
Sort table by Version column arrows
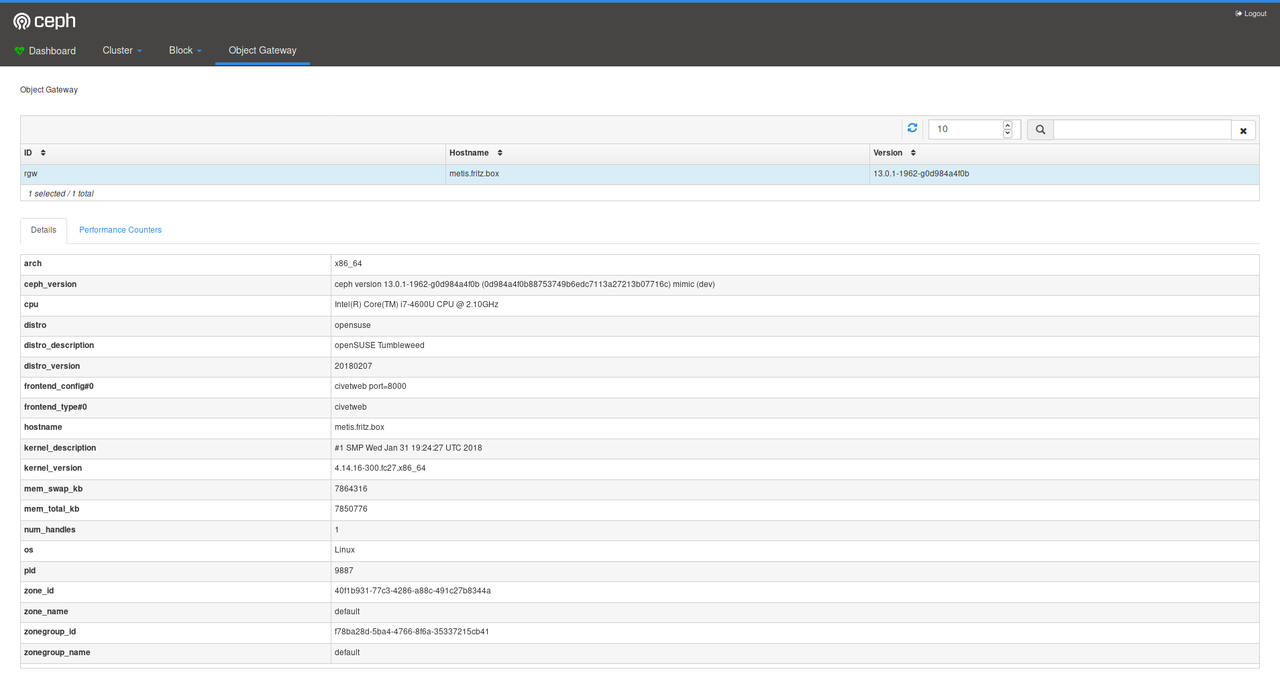tap(913, 153)
